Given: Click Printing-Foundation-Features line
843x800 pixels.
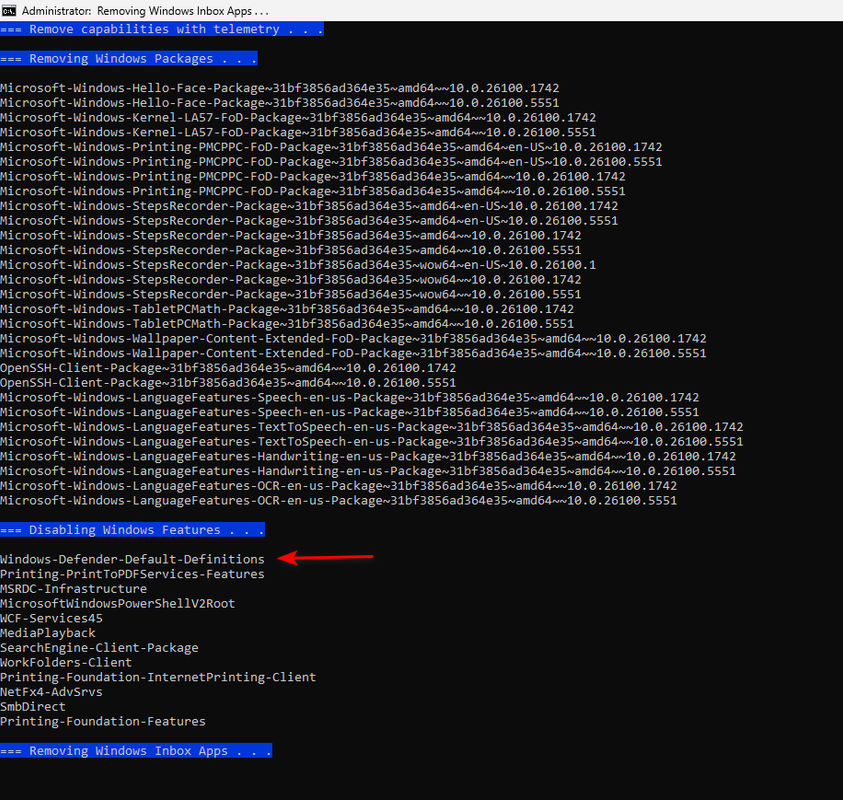Looking at the screenshot, I should pyautogui.click(x=103, y=722).
